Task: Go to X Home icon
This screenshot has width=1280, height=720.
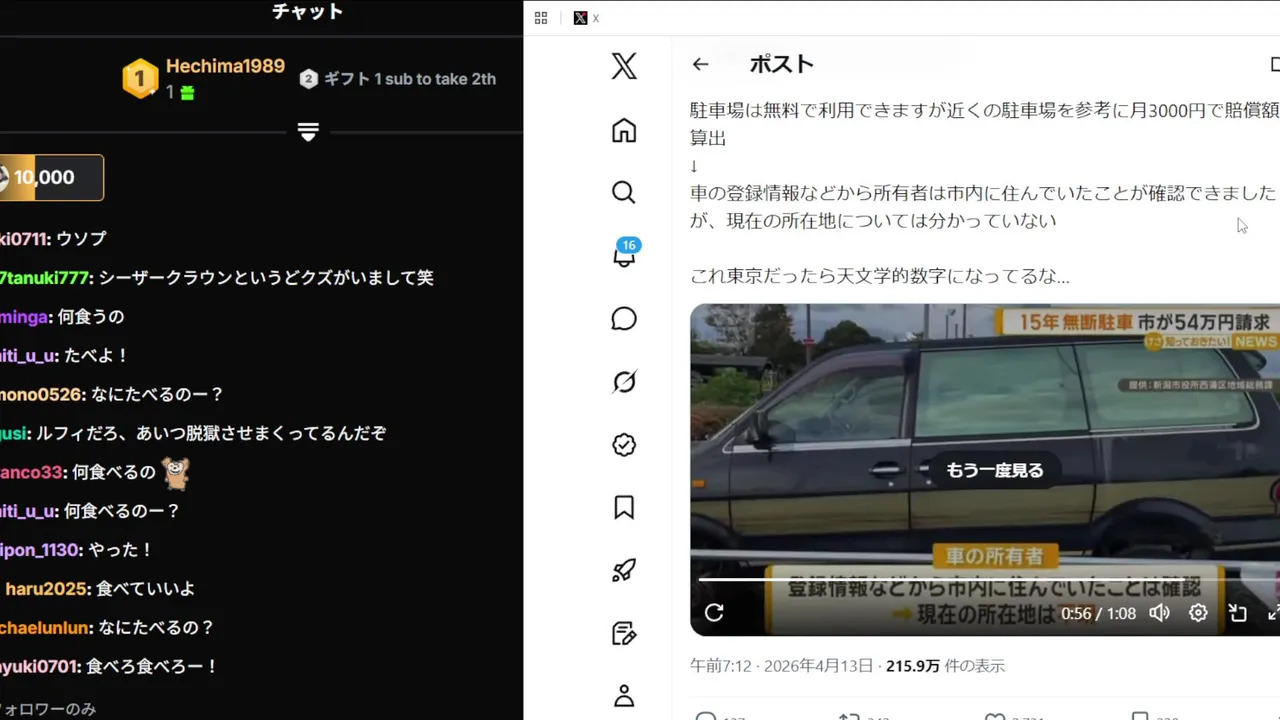Action: click(624, 130)
